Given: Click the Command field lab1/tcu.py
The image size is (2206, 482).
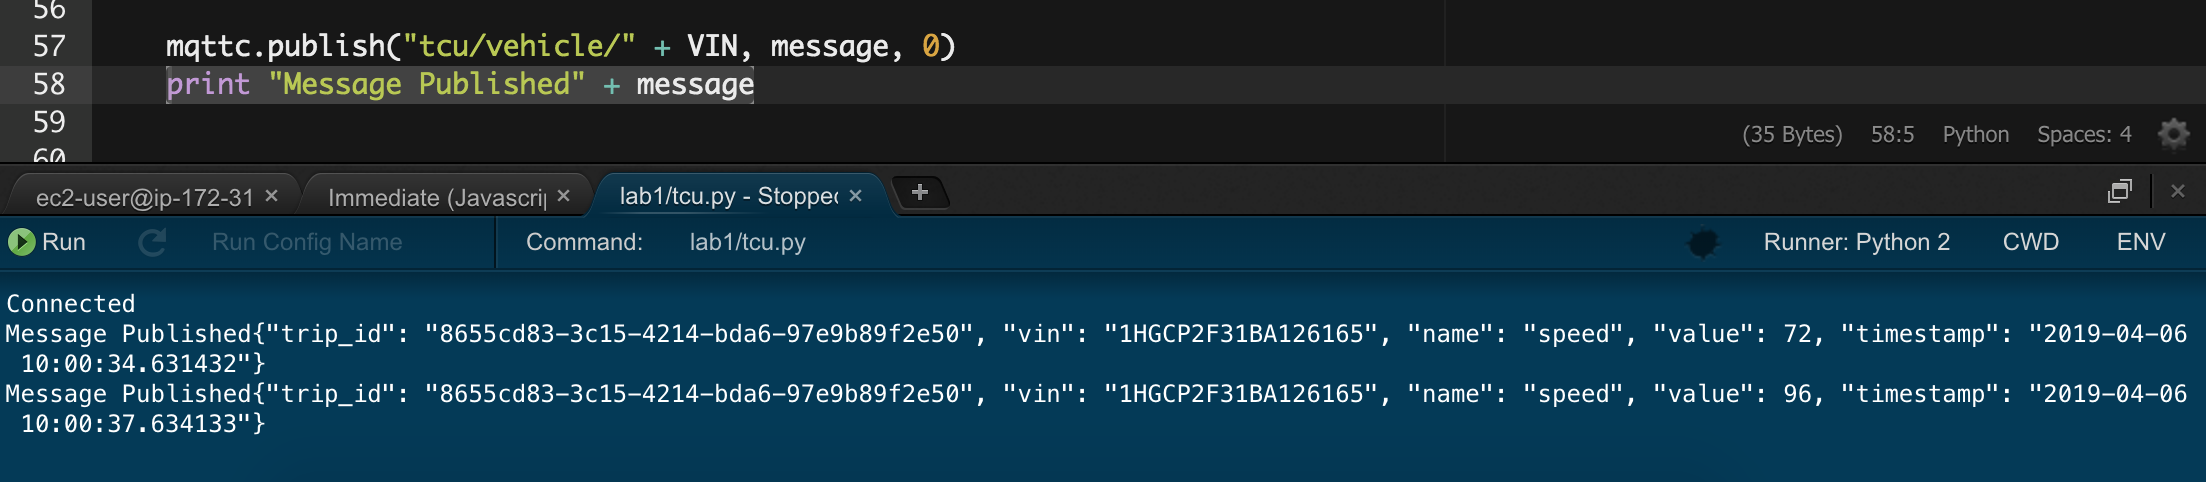Looking at the screenshot, I should click(x=748, y=242).
